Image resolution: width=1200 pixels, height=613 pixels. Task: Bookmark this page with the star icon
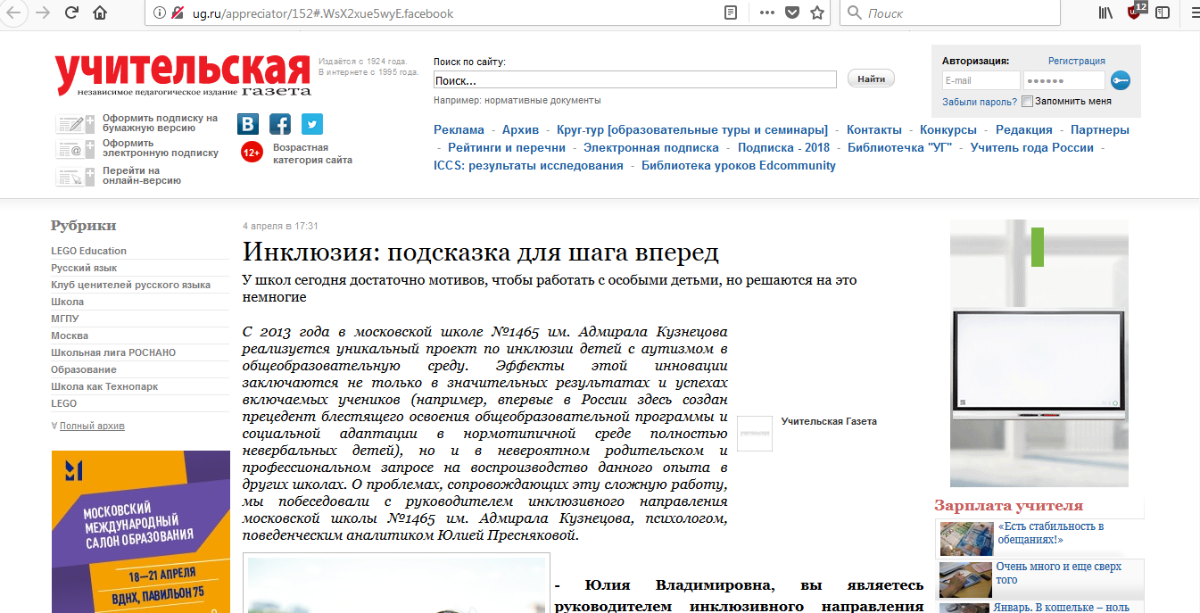[817, 13]
